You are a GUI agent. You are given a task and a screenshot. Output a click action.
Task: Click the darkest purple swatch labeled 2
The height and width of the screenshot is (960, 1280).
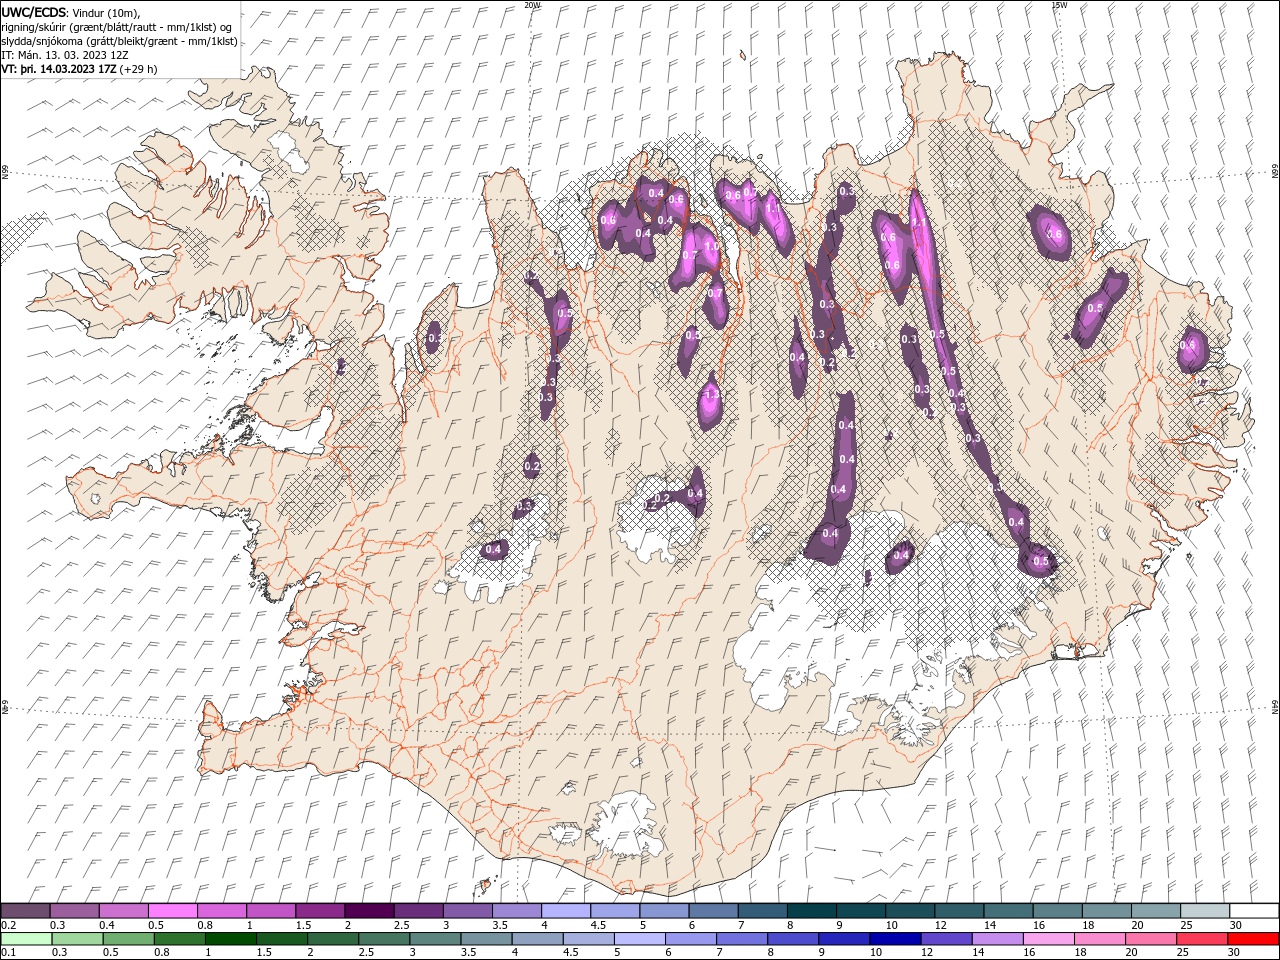369,911
